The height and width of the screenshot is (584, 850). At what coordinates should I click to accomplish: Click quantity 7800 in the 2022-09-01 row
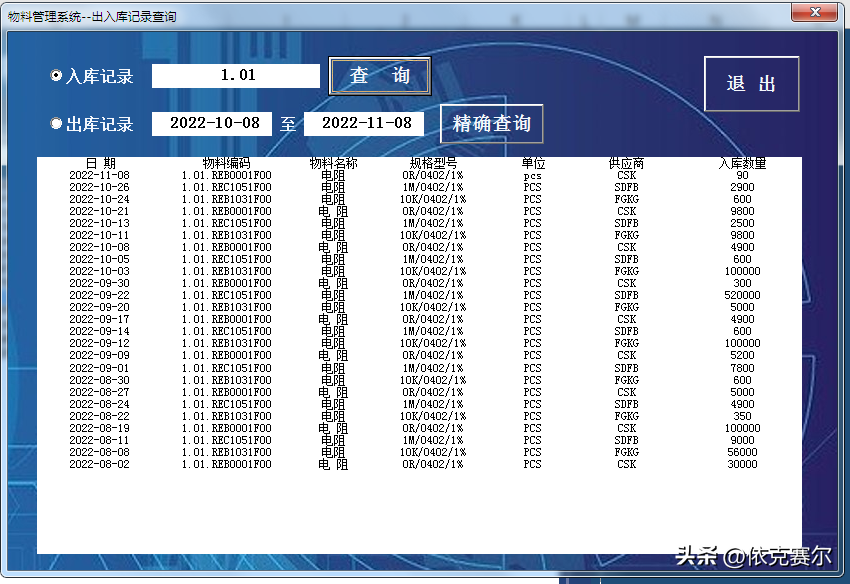coord(742,368)
